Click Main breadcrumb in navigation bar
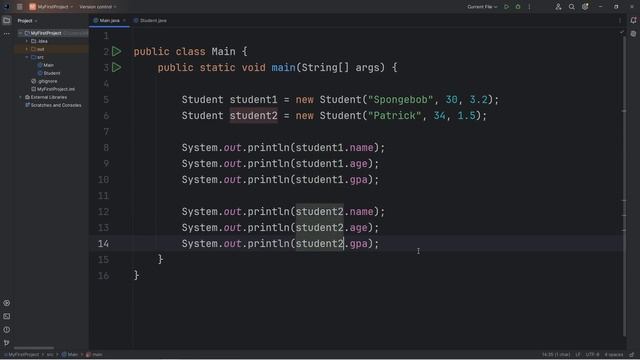 [x=70, y=355]
